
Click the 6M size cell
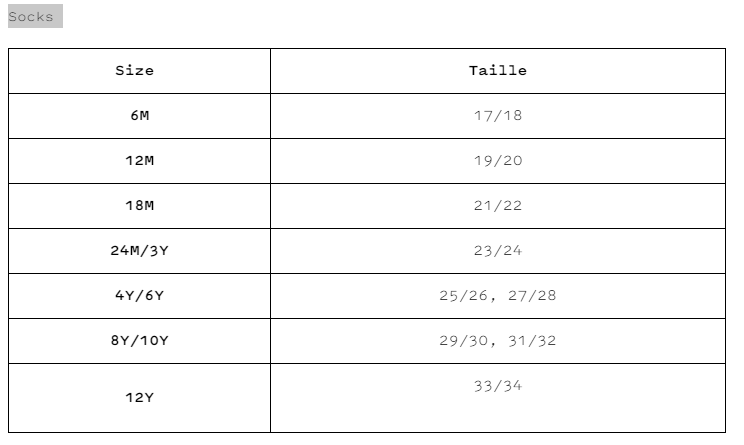(x=139, y=116)
